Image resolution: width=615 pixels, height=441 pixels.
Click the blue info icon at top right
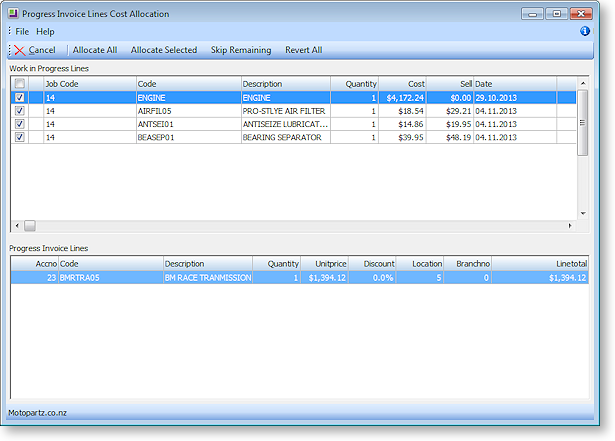[x=585, y=31]
